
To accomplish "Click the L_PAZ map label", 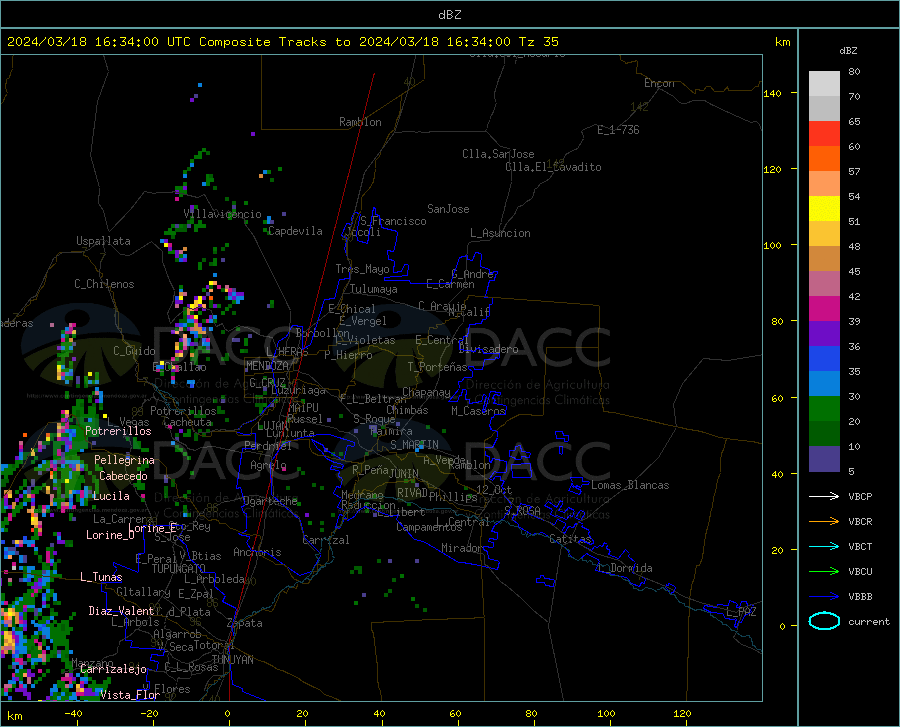I will [x=741, y=612].
